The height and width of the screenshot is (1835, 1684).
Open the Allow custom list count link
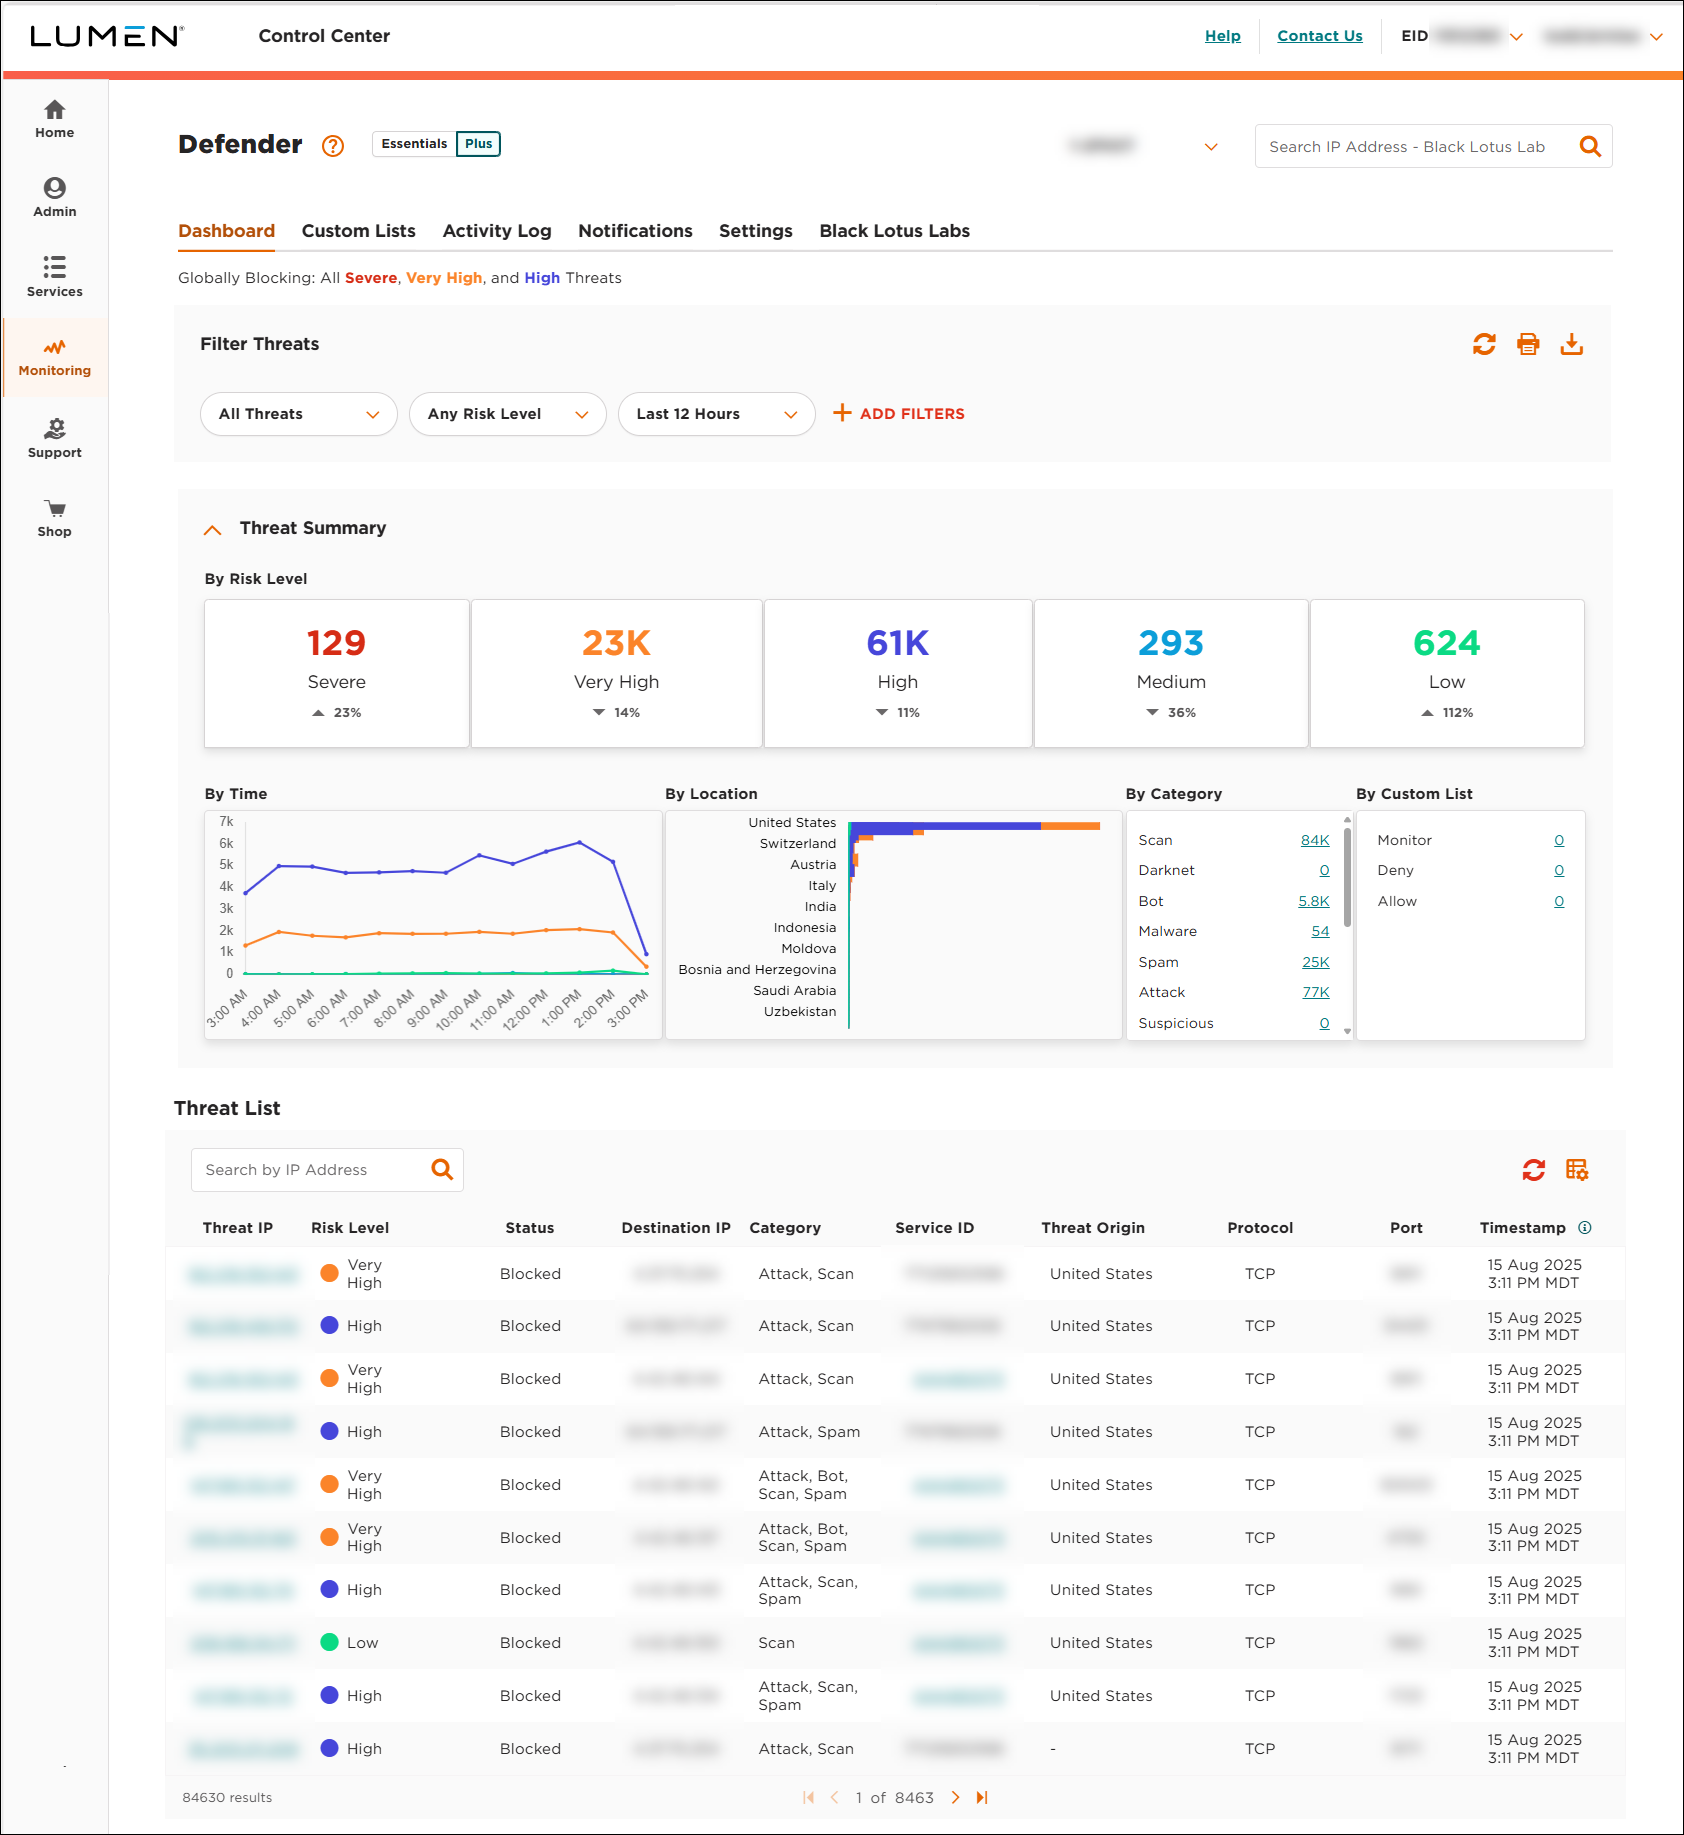pyautogui.click(x=1559, y=901)
